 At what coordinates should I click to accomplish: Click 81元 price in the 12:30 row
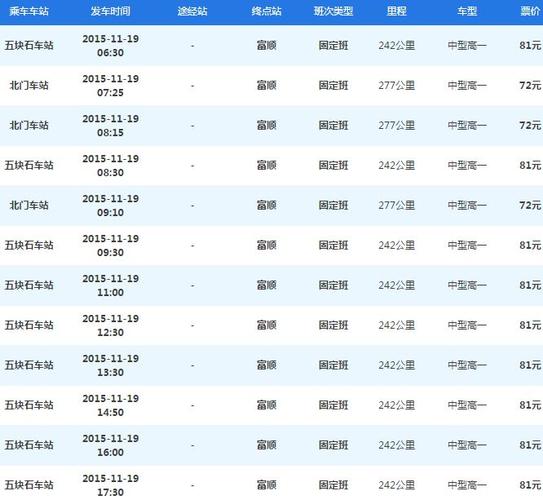pos(530,325)
